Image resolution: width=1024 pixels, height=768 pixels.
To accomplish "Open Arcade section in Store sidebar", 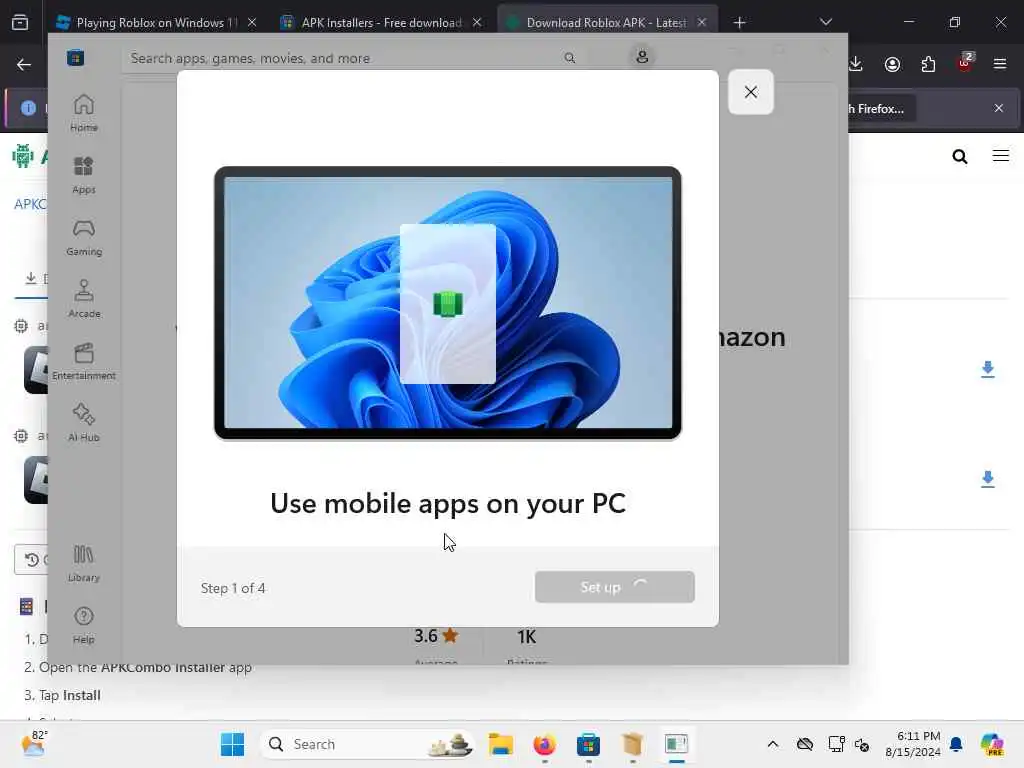I will click(x=84, y=299).
